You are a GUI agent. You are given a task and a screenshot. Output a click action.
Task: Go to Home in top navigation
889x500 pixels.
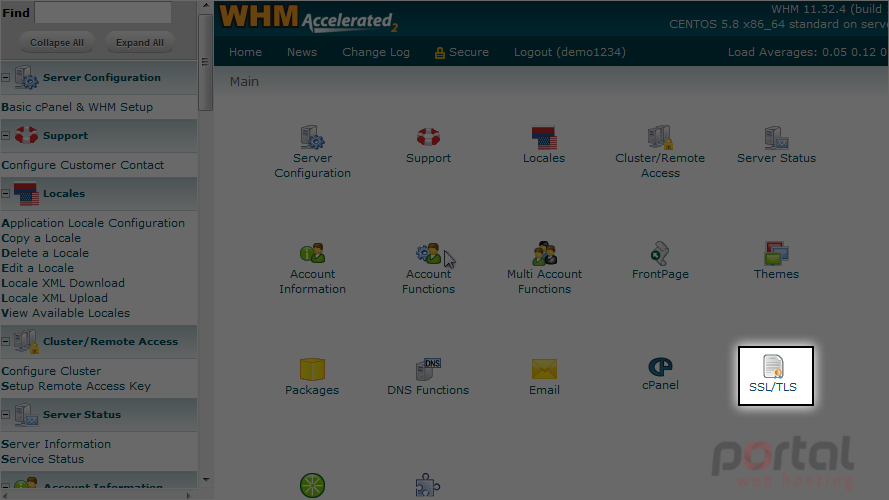[245, 52]
